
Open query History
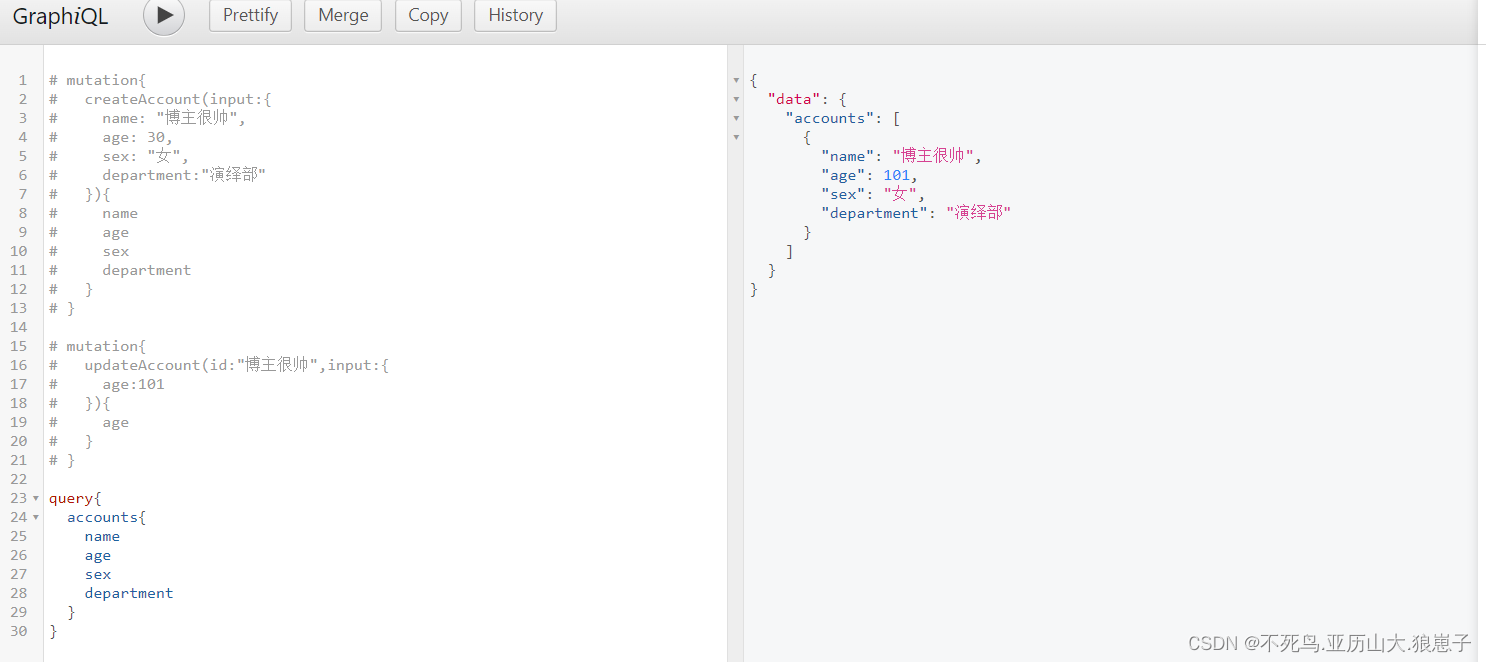(x=514, y=15)
